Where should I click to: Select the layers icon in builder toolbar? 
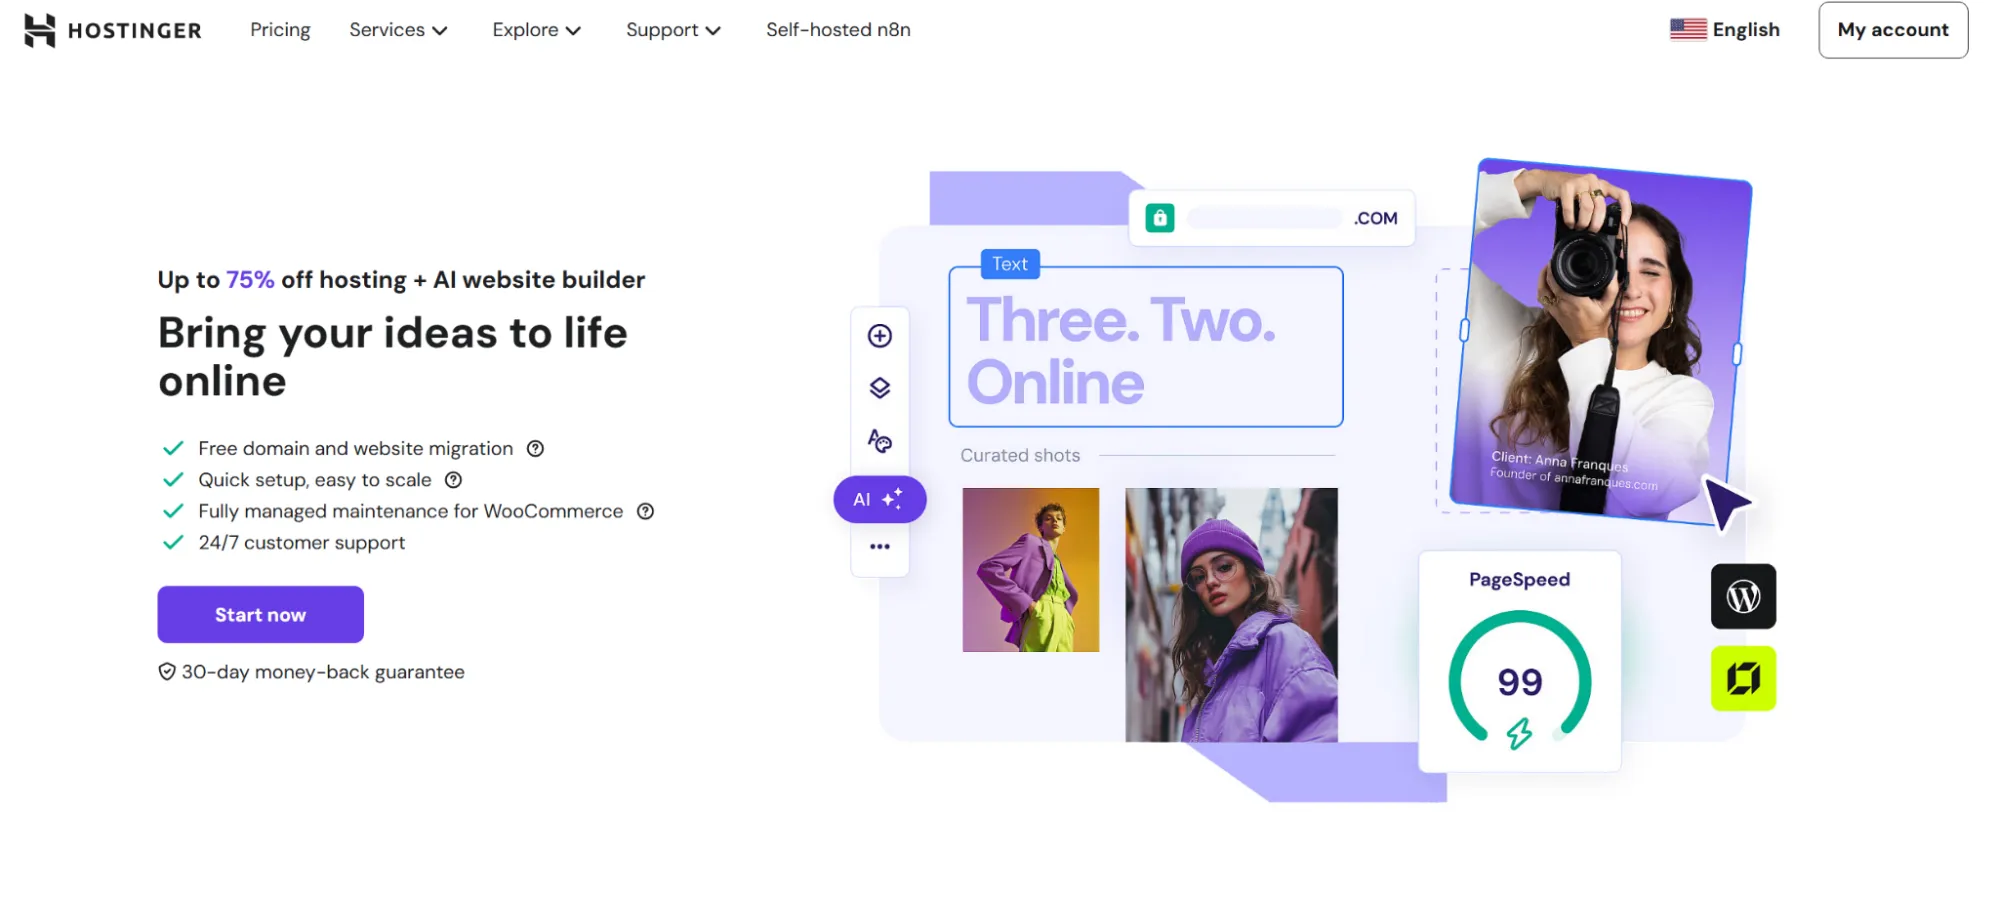879,388
